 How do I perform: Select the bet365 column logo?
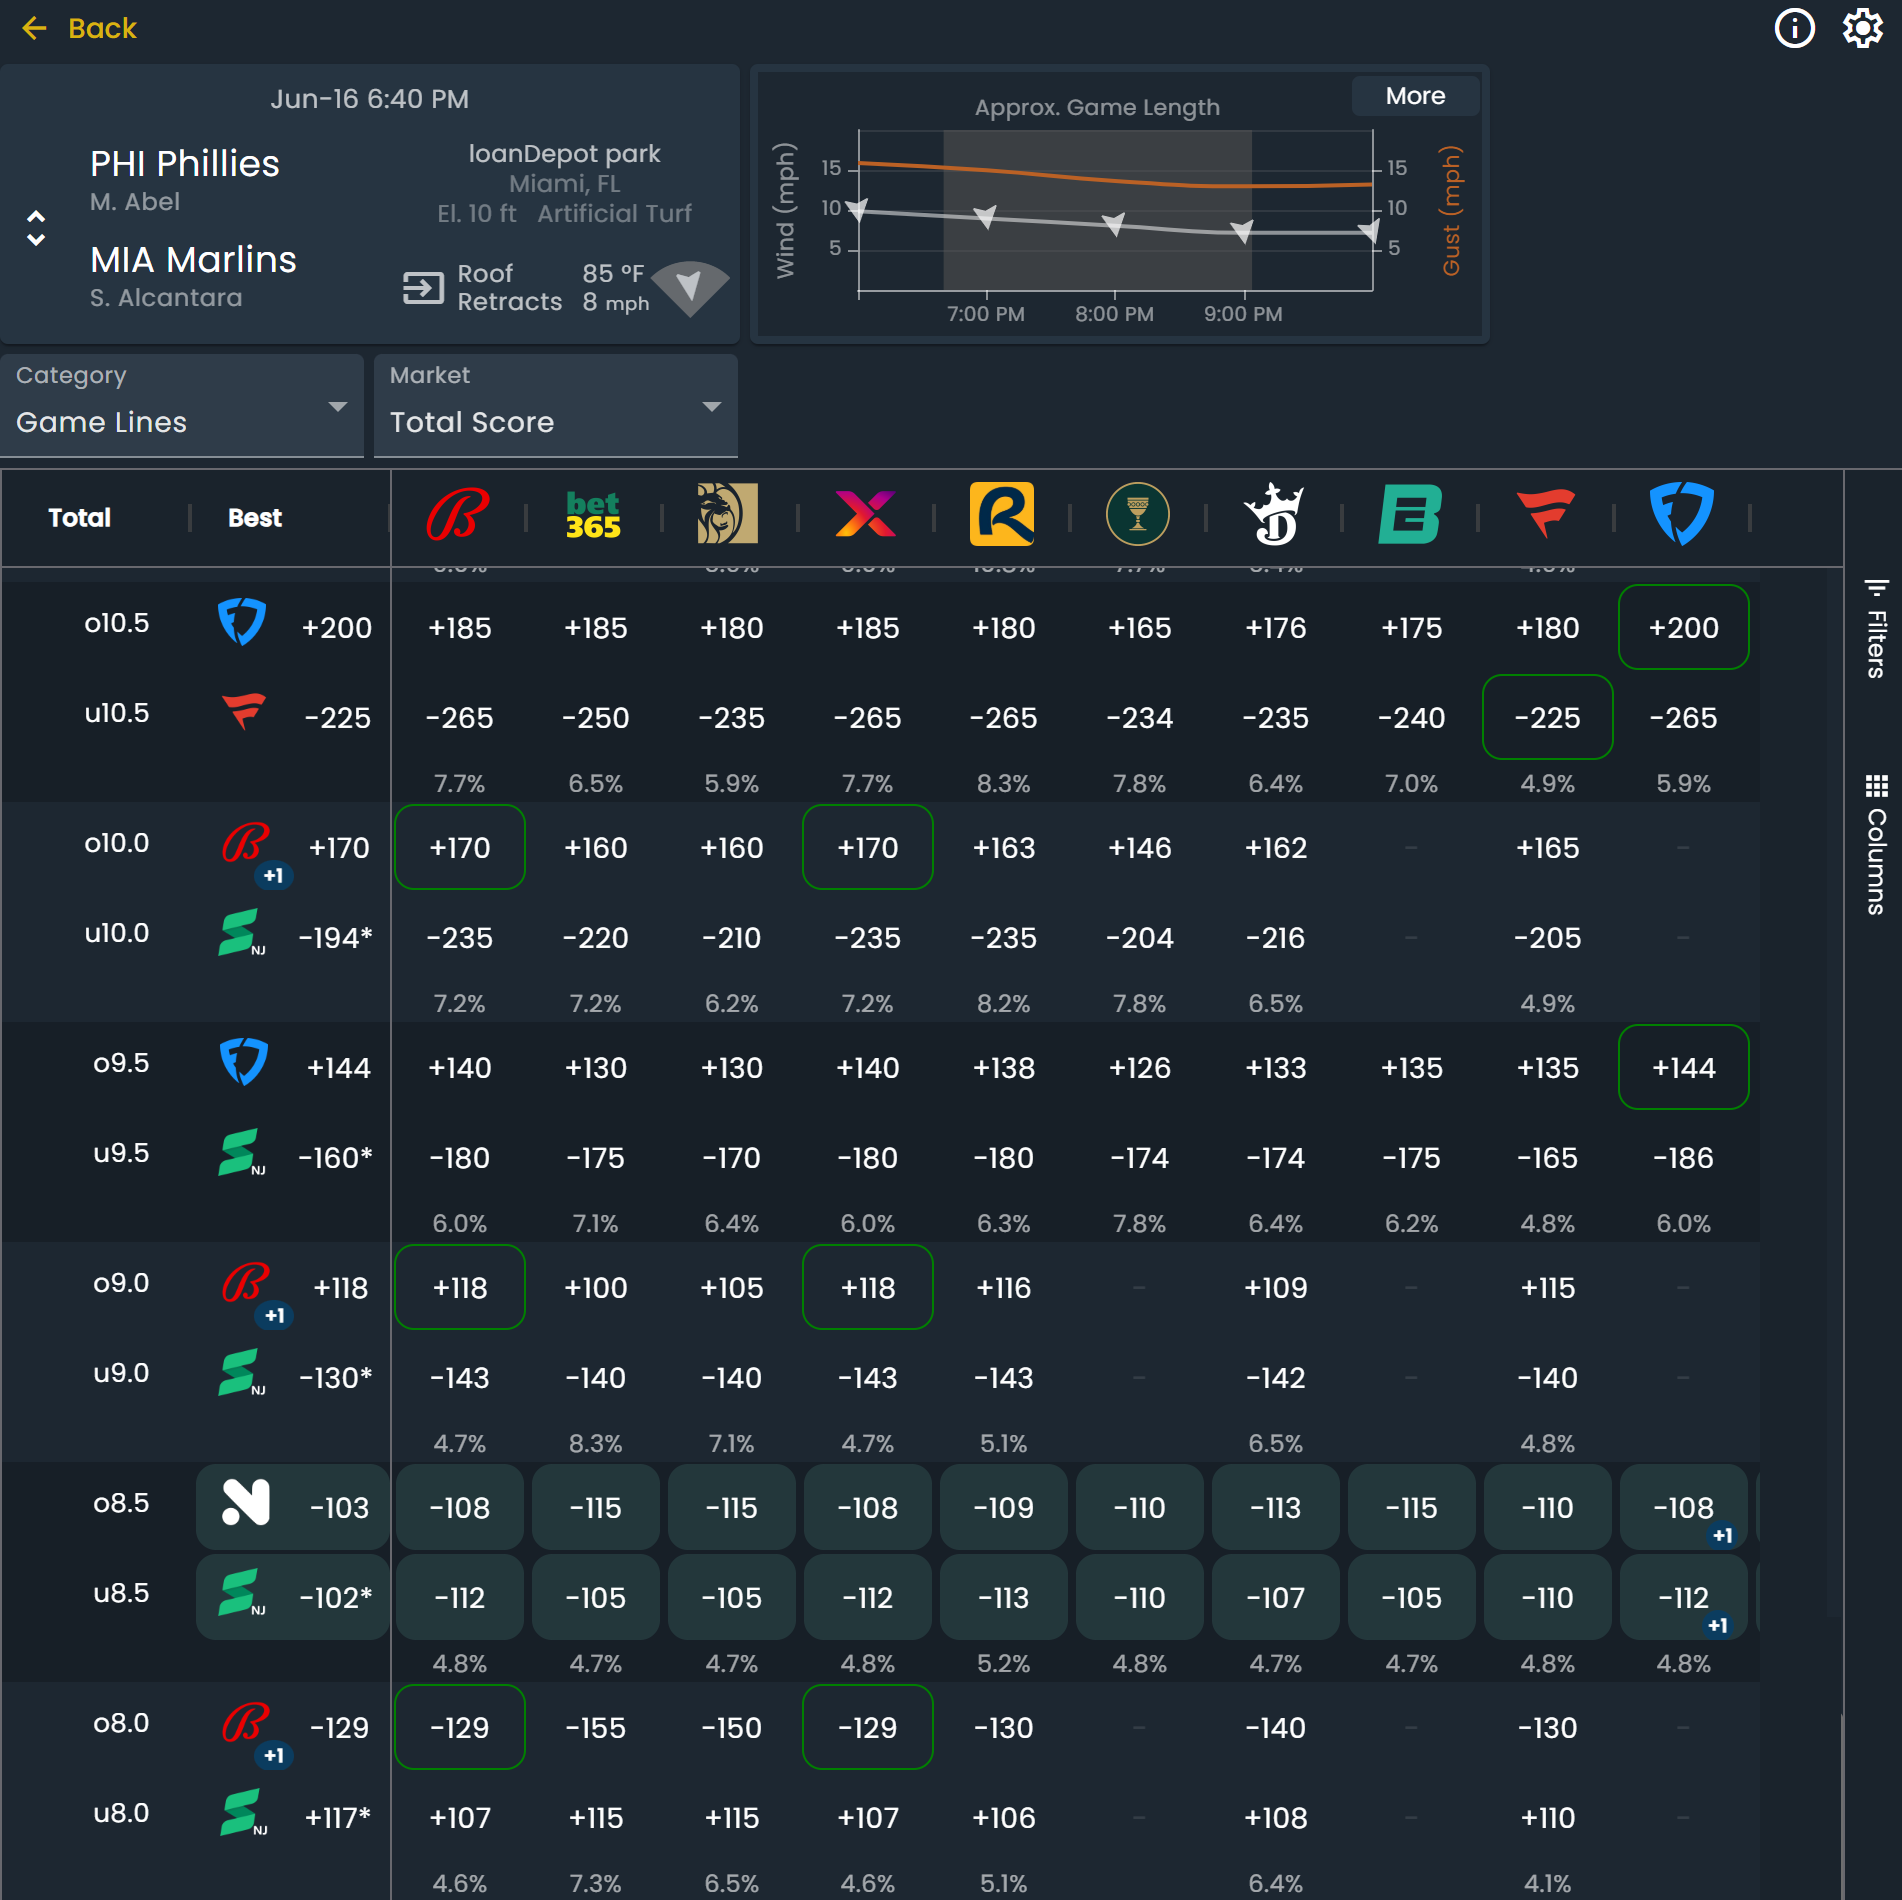point(594,515)
